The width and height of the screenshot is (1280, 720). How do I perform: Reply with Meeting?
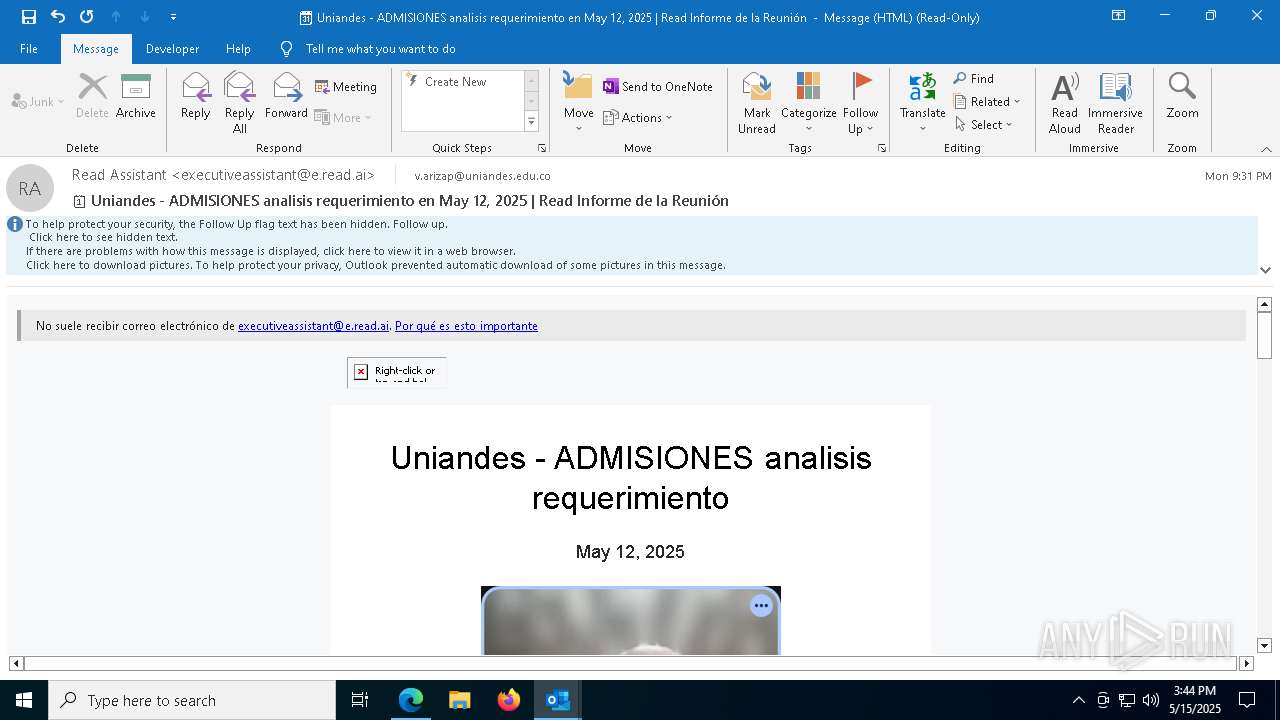pyautogui.click(x=346, y=87)
